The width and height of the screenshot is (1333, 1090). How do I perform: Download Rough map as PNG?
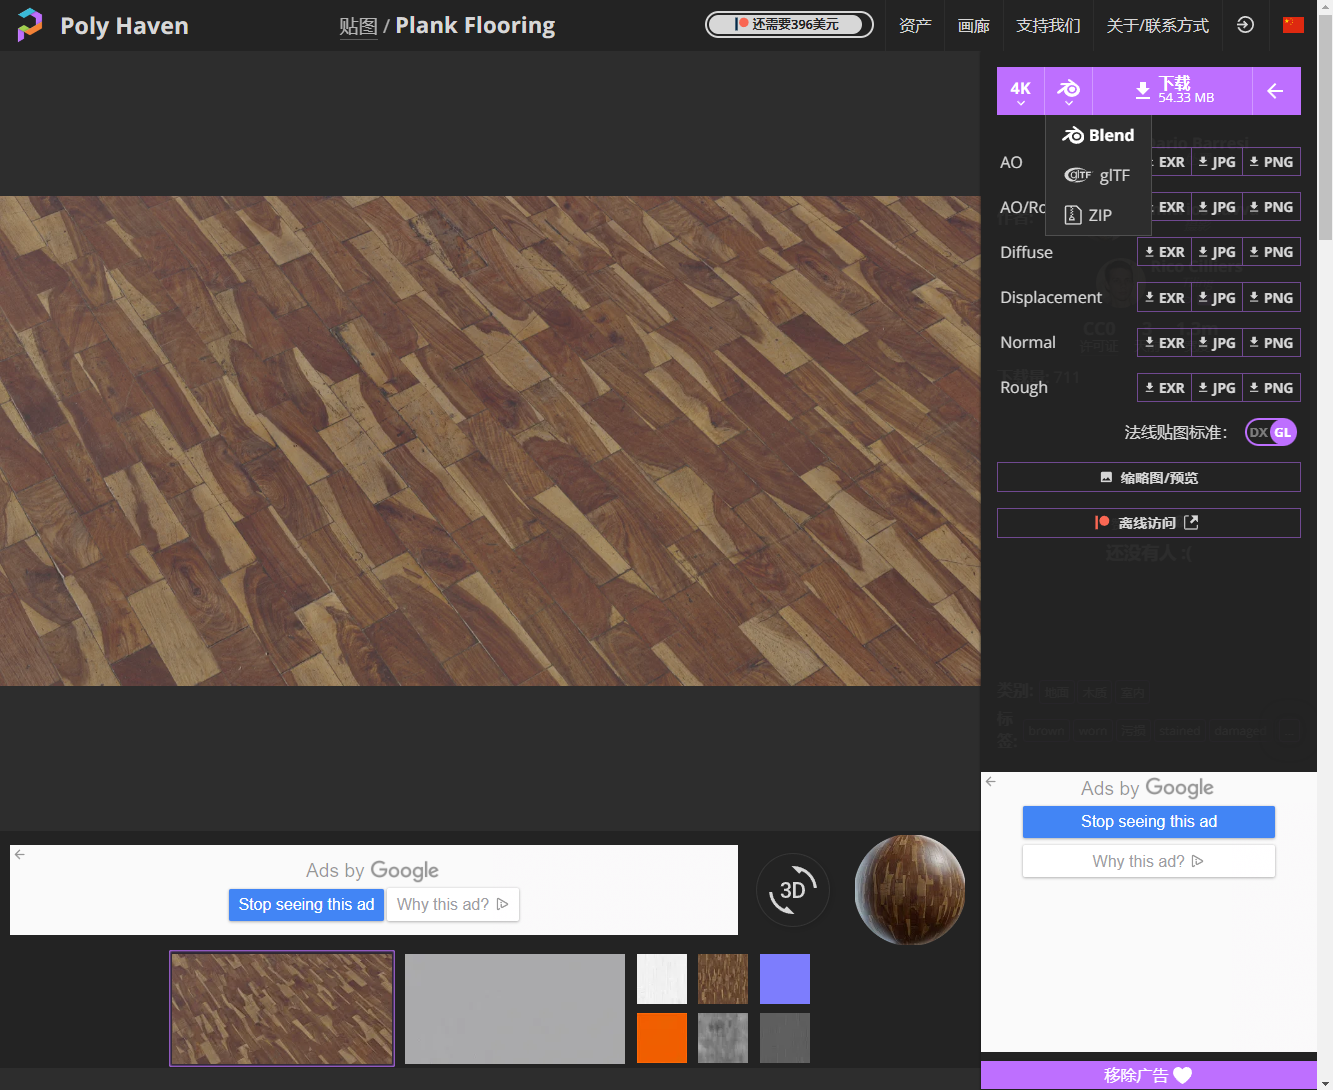1271,387
